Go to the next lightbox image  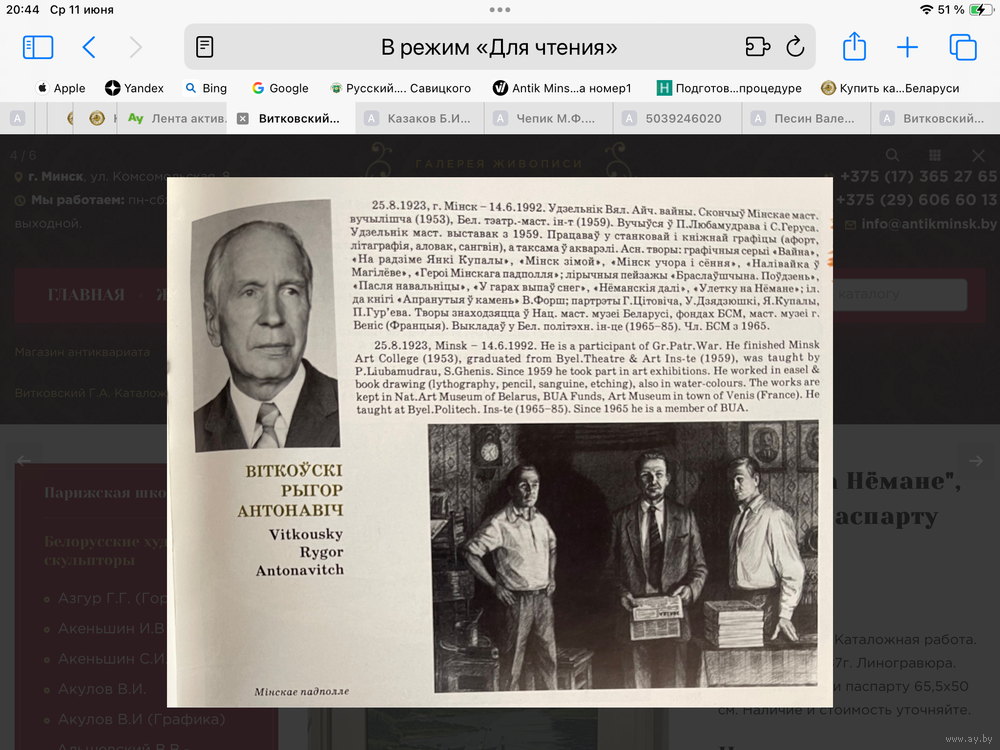[x=976, y=460]
